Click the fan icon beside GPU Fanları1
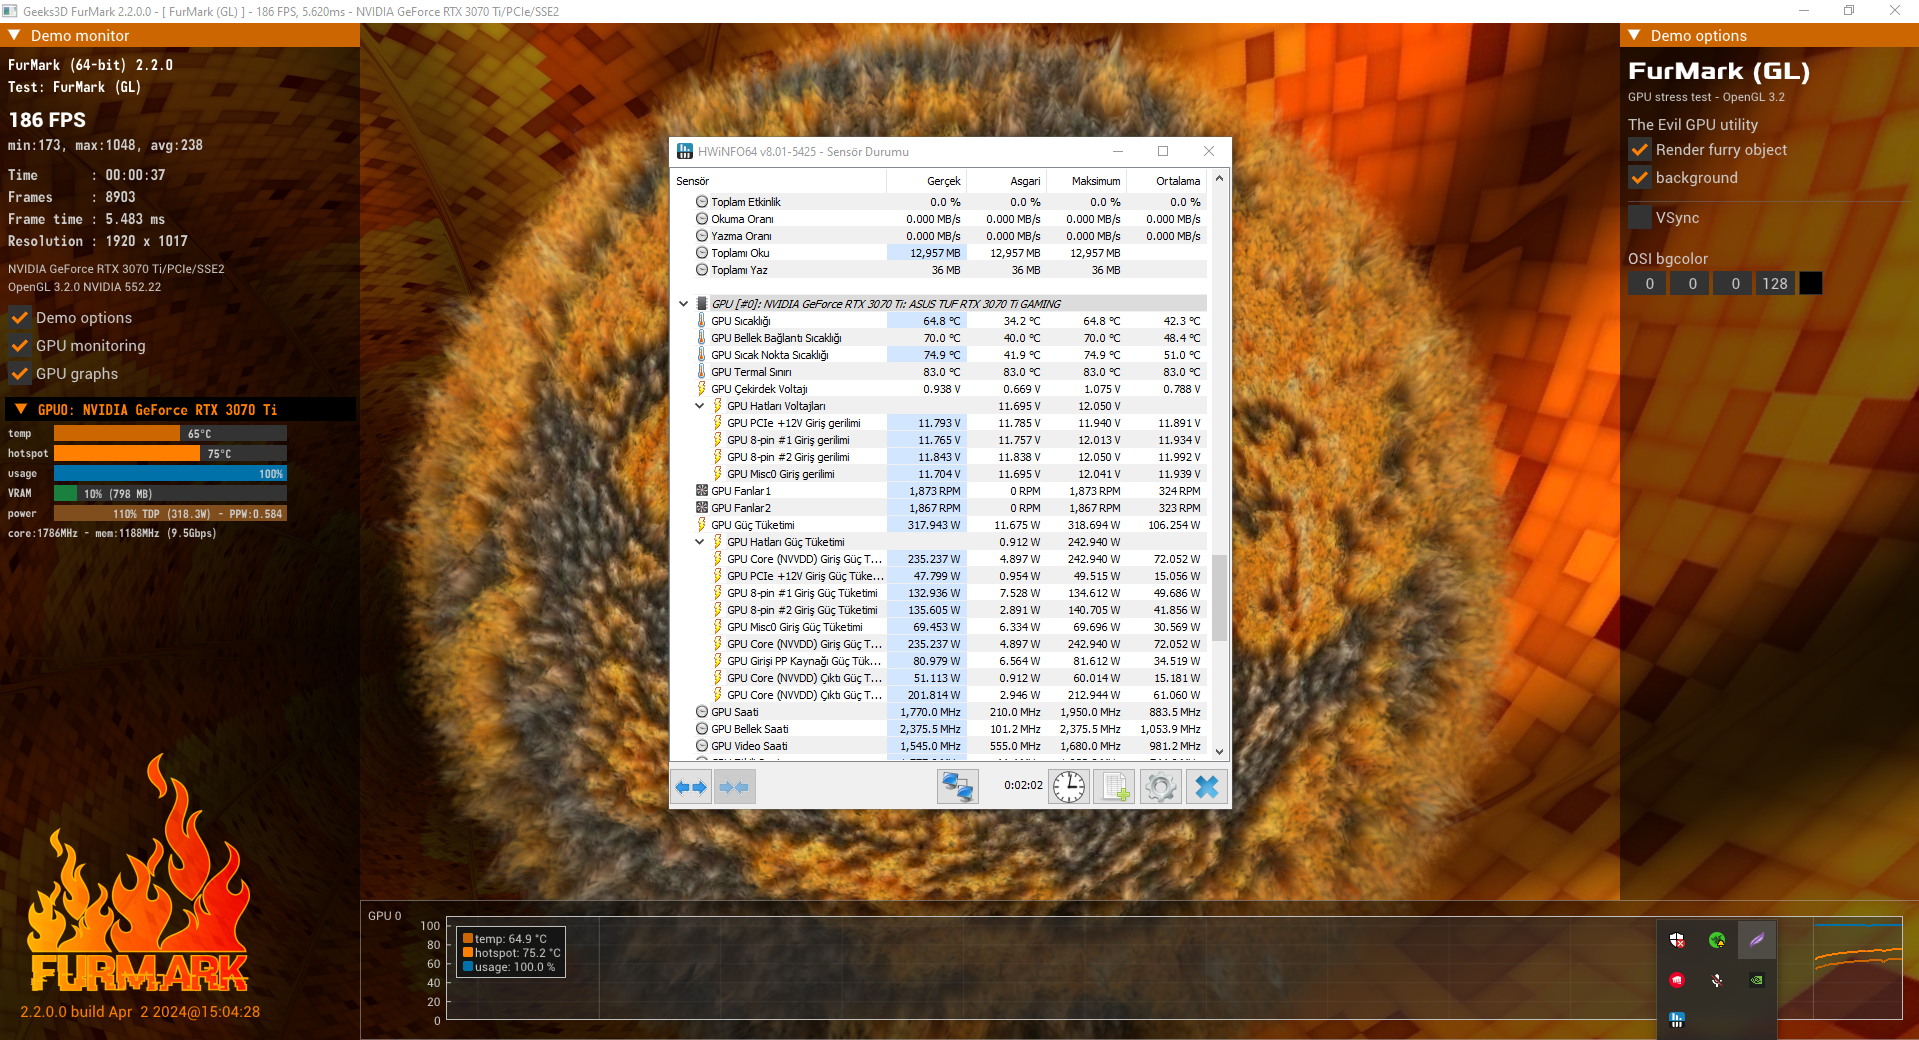 701,491
